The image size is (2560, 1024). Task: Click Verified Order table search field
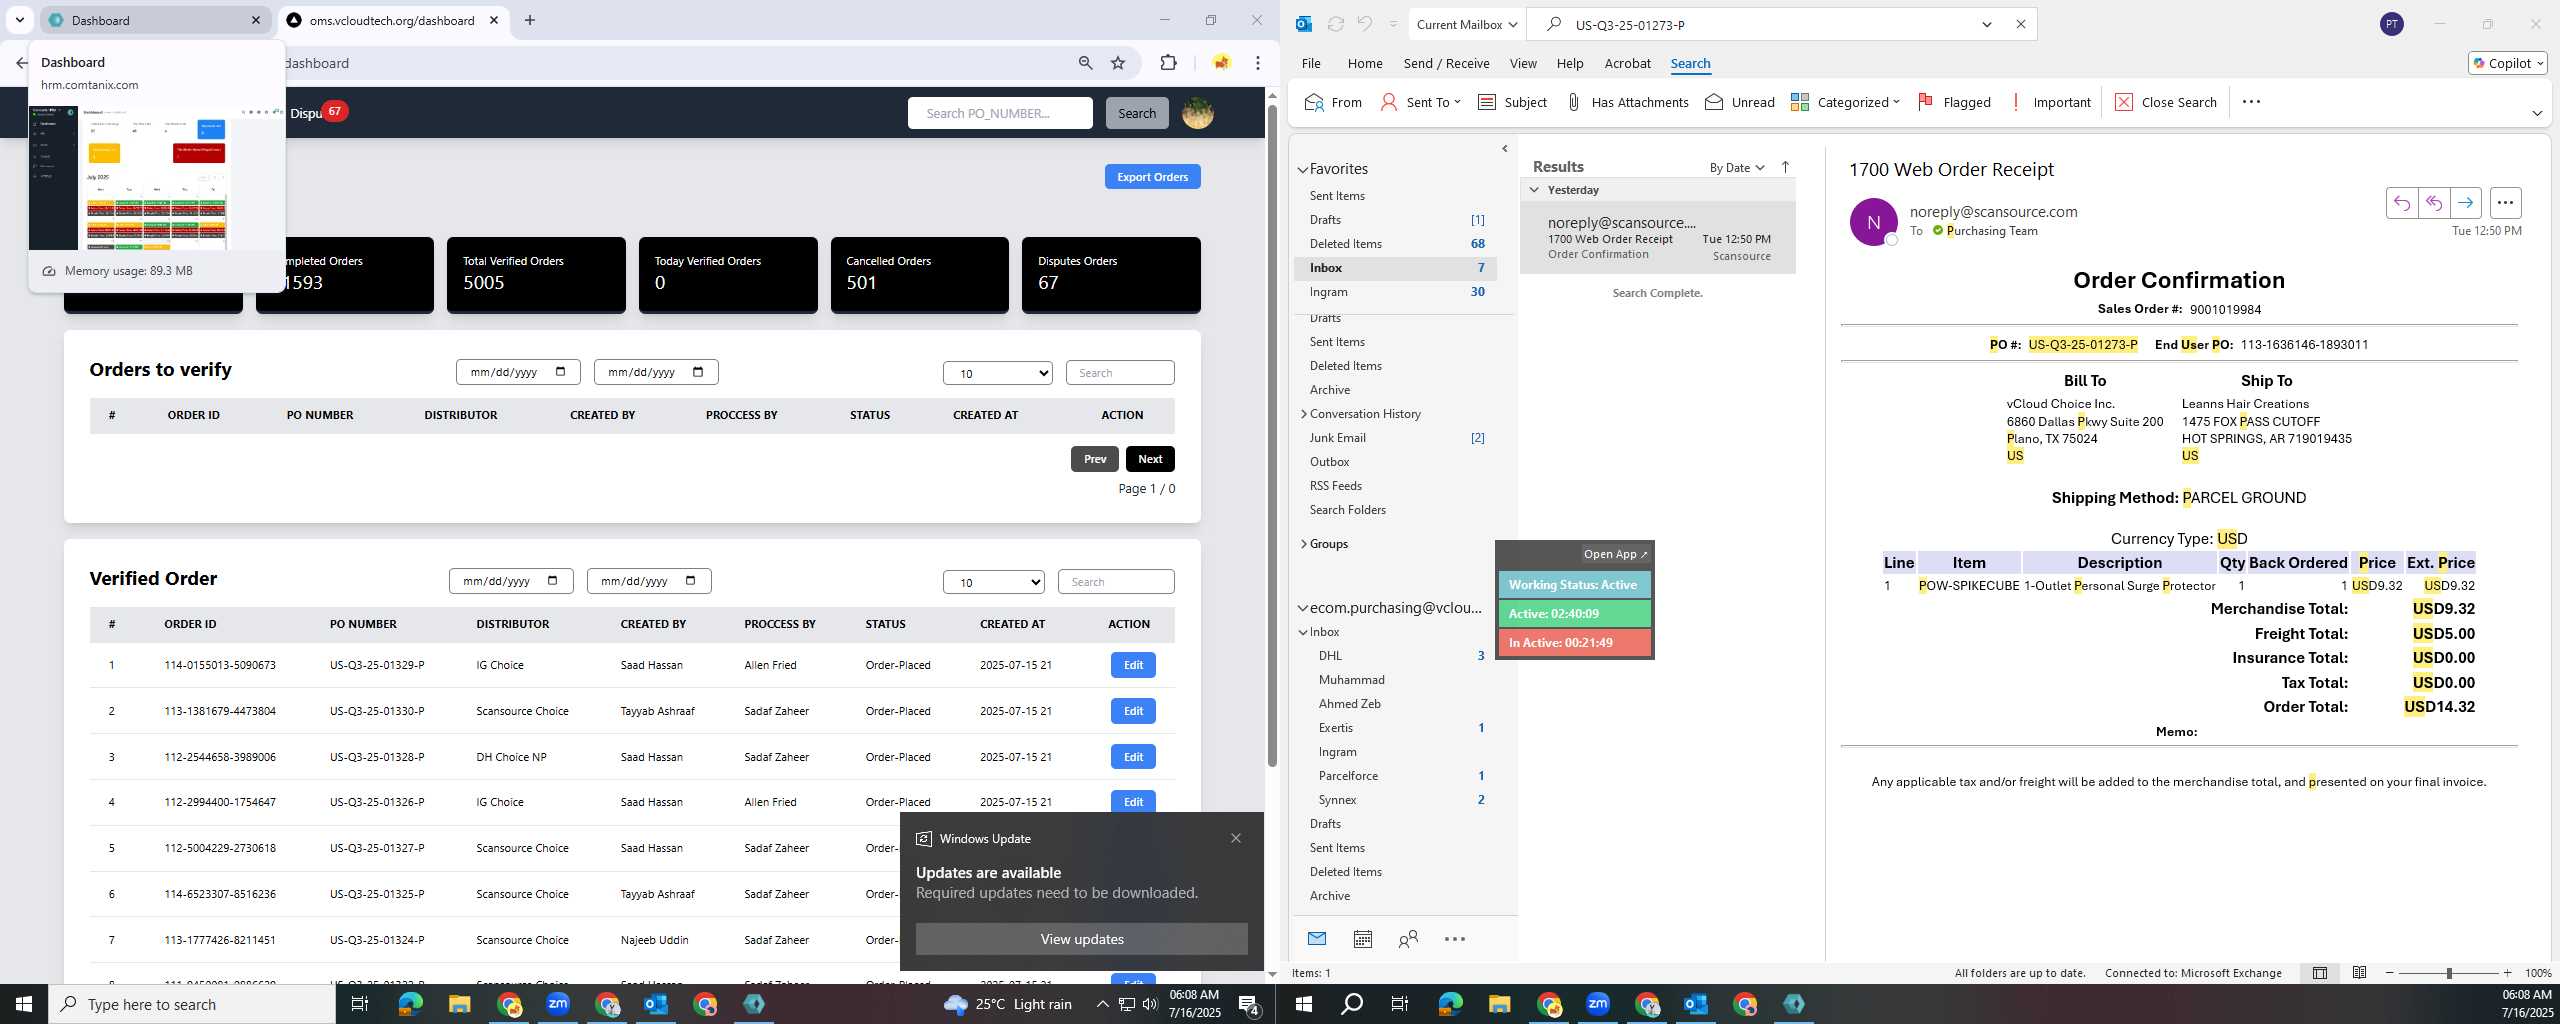tap(1116, 582)
